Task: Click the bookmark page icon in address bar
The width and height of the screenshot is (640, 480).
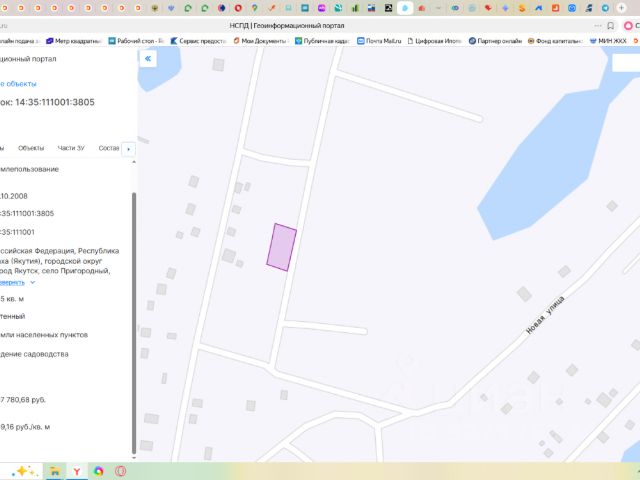Action: [611, 26]
